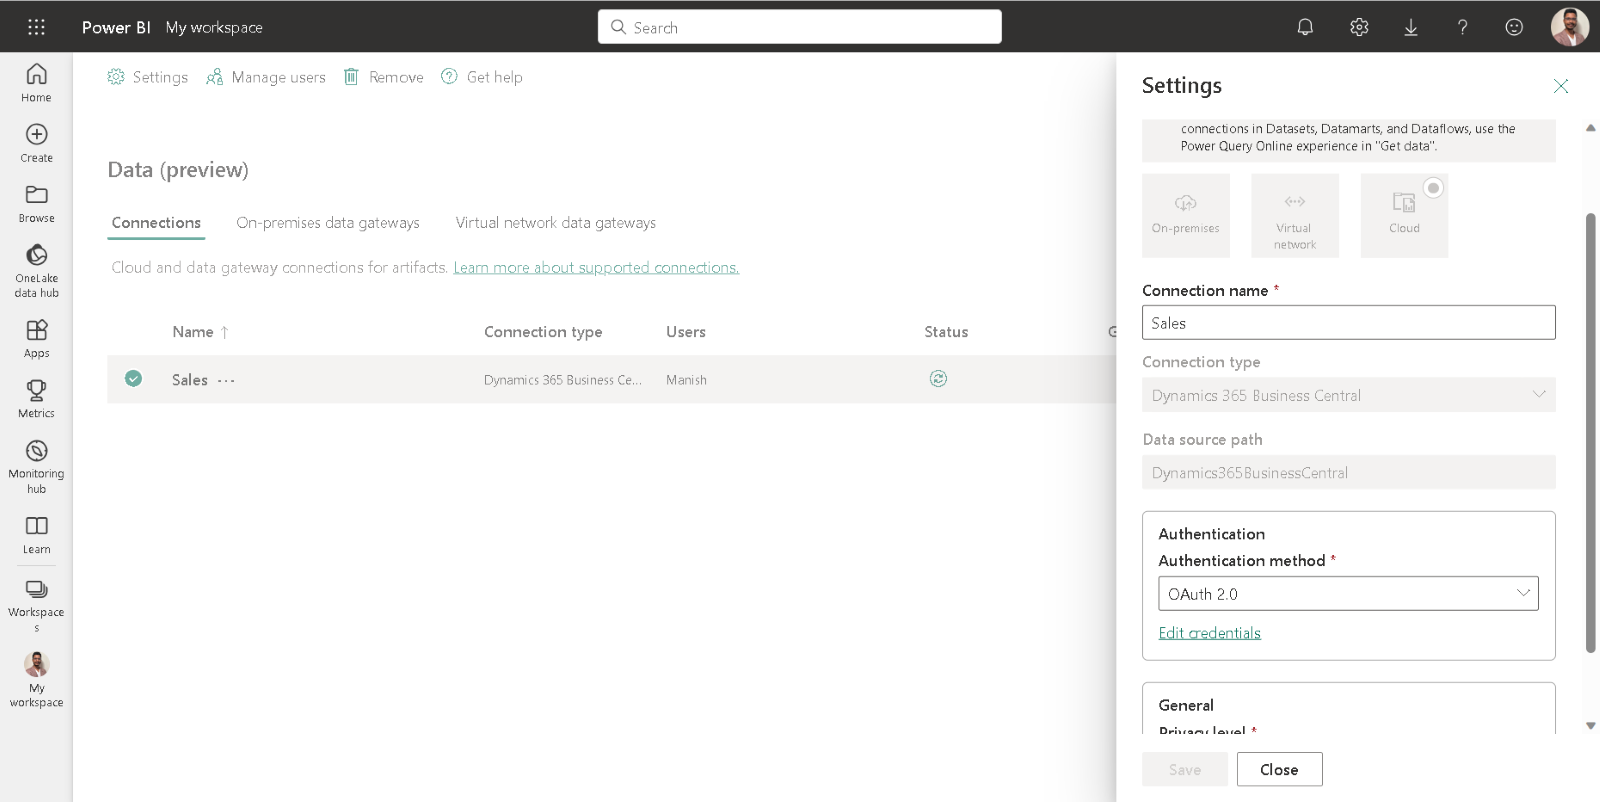Open the app launcher grid
The height and width of the screenshot is (802, 1600).
pos(36,27)
